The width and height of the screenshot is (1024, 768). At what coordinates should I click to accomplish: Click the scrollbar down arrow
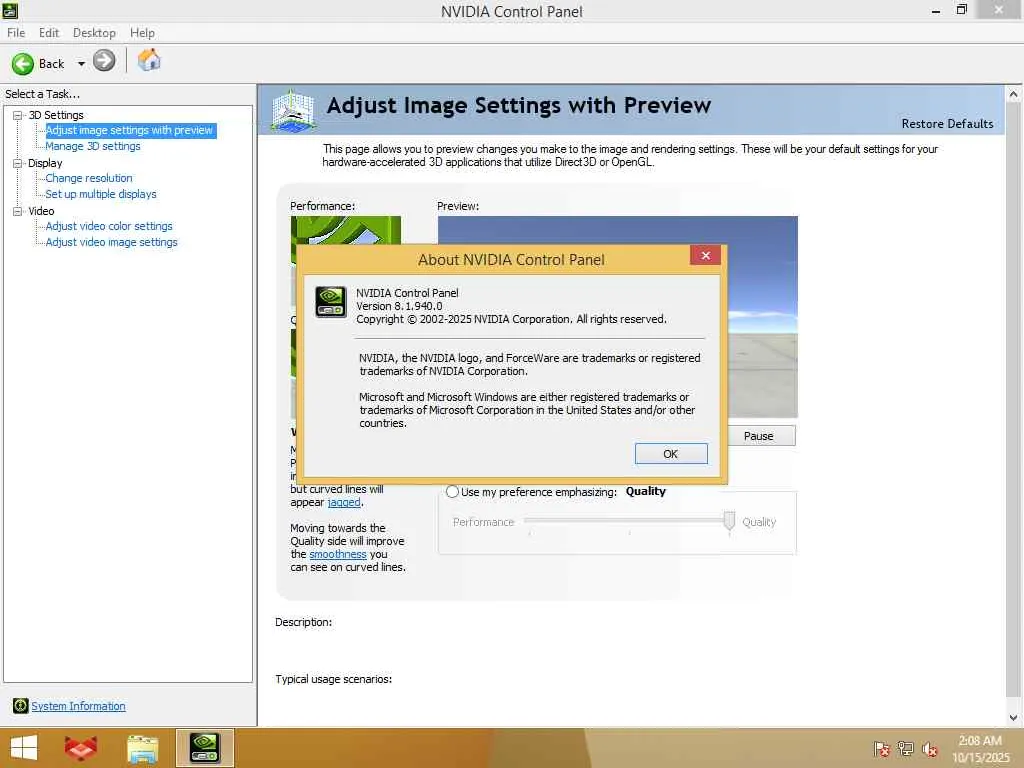coord(1014,717)
